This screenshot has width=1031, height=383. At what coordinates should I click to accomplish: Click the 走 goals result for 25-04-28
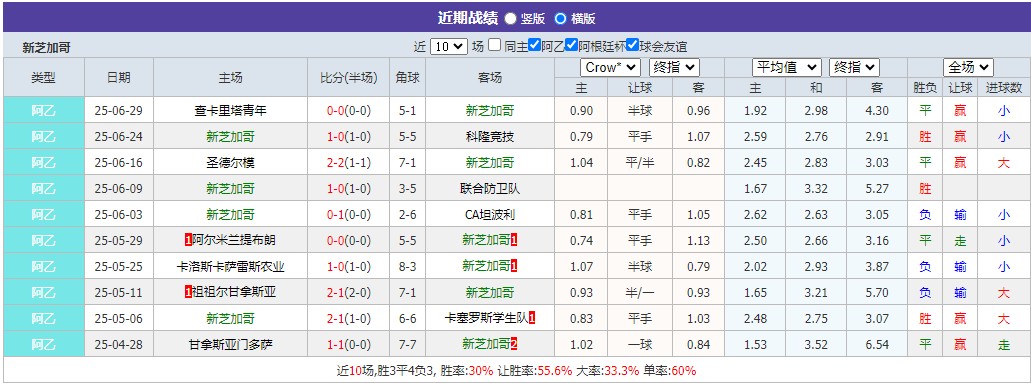click(x=1004, y=345)
